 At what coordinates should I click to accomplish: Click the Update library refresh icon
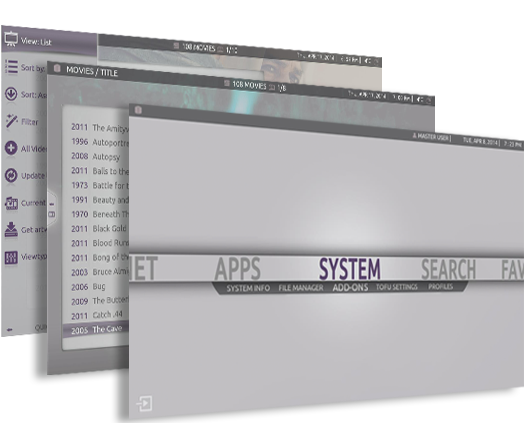pyautogui.click(x=11, y=175)
